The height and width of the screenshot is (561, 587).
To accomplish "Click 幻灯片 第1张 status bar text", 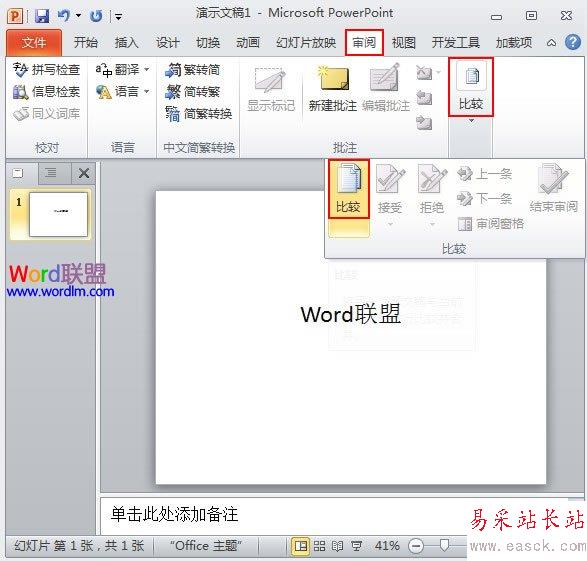I will click(79, 546).
